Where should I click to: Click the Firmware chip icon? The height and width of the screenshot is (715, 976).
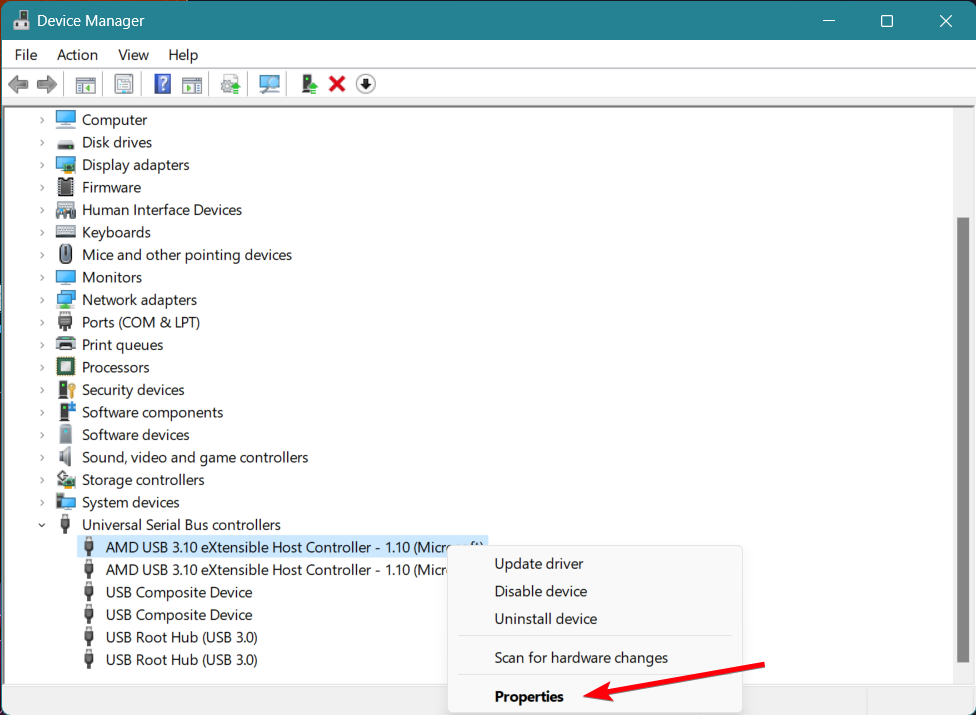point(65,187)
